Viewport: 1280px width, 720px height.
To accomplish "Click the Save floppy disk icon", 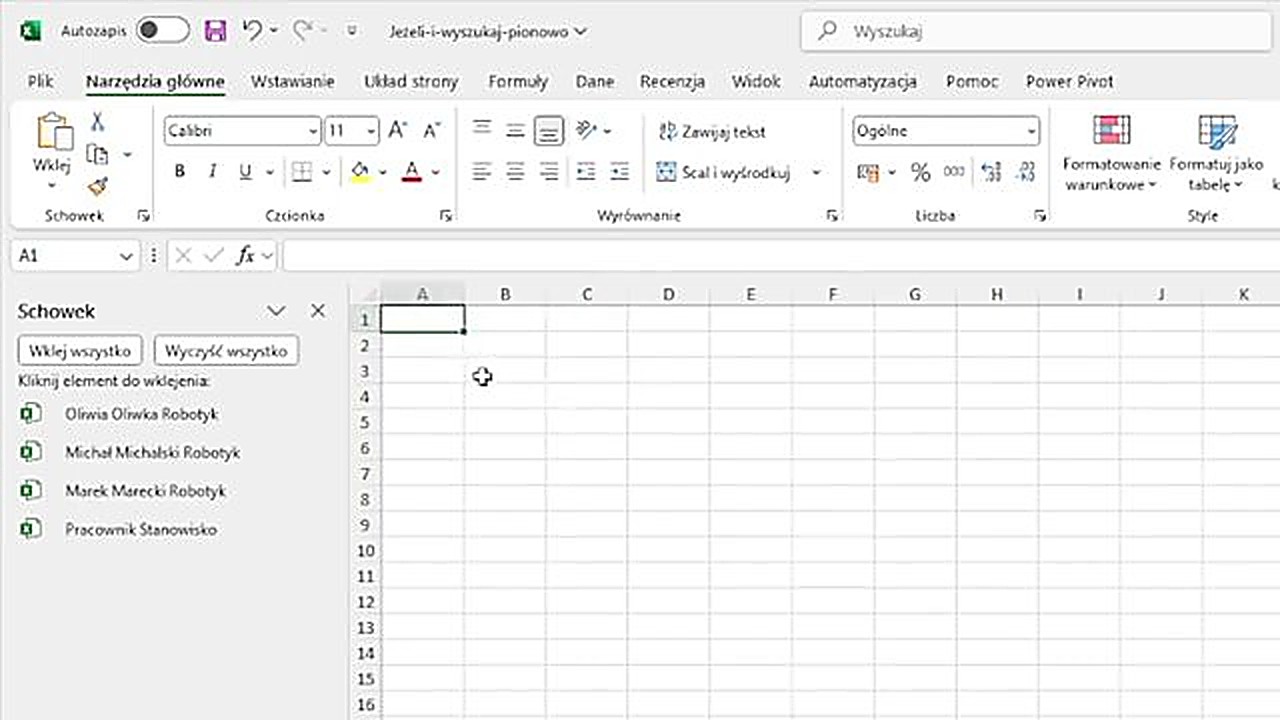I will tap(215, 31).
